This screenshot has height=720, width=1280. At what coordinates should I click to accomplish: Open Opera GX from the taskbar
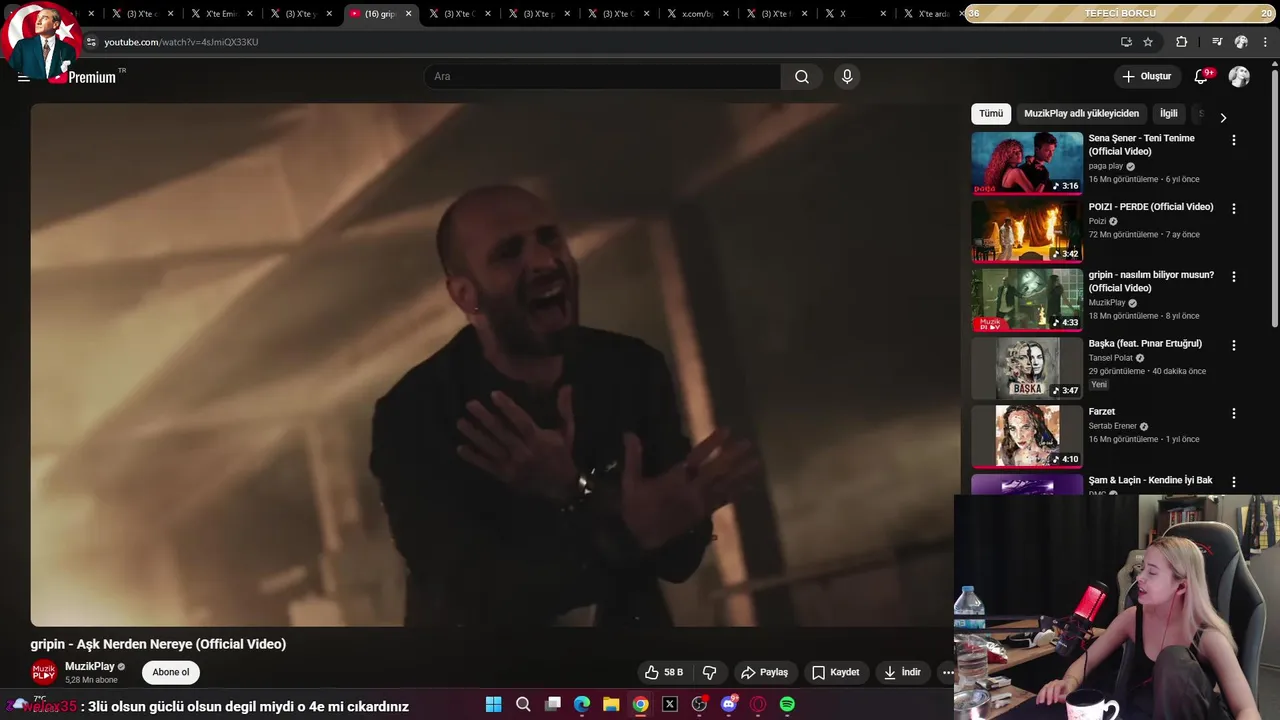(758, 704)
